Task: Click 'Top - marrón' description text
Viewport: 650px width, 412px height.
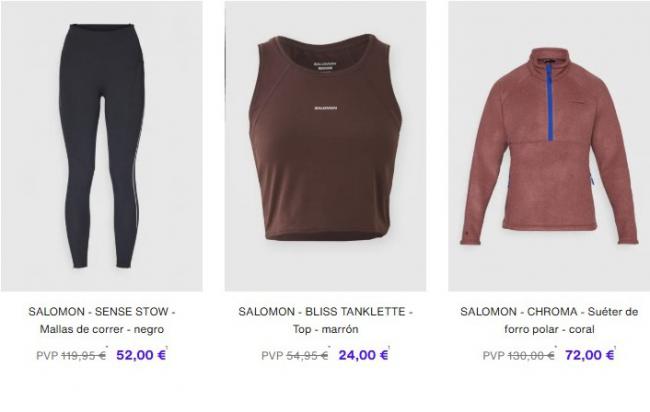Action: [x=325, y=329]
